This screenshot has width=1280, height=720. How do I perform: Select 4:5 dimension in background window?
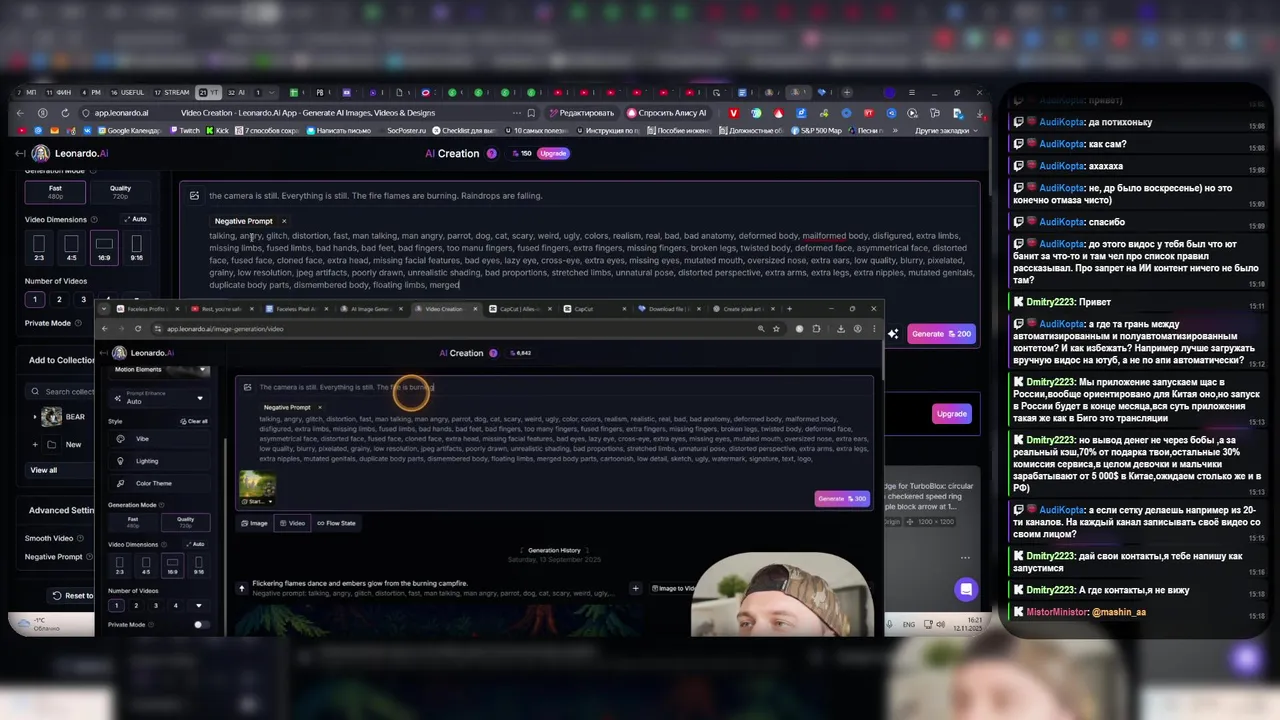pyautogui.click(x=71, y=246)
